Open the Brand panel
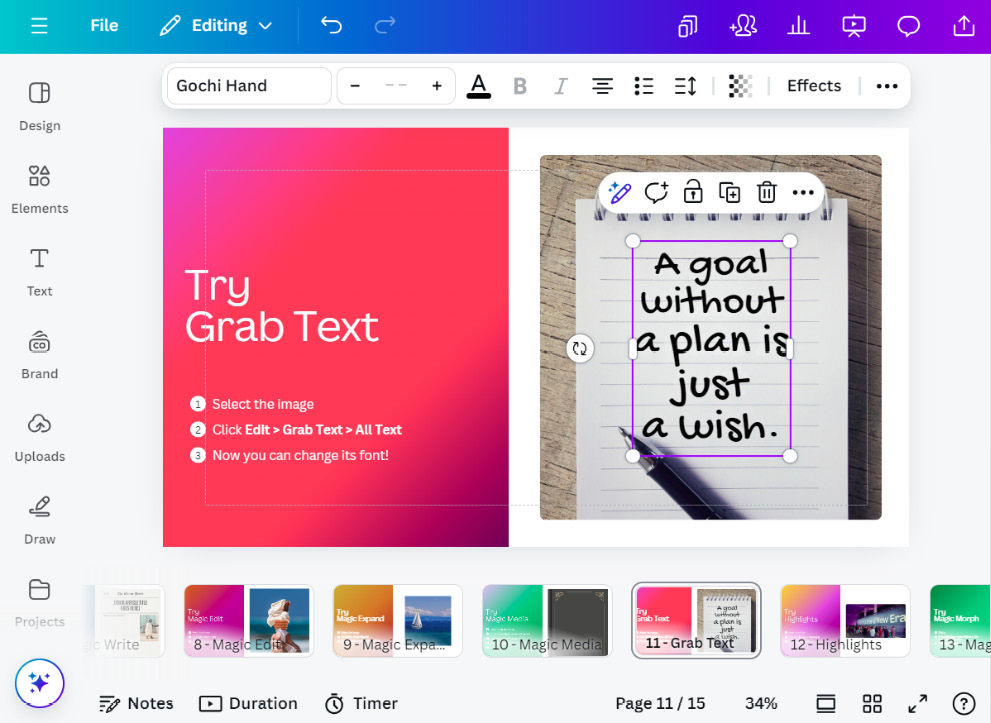This screenshot has height=723, width=991. tap(39, 355)
